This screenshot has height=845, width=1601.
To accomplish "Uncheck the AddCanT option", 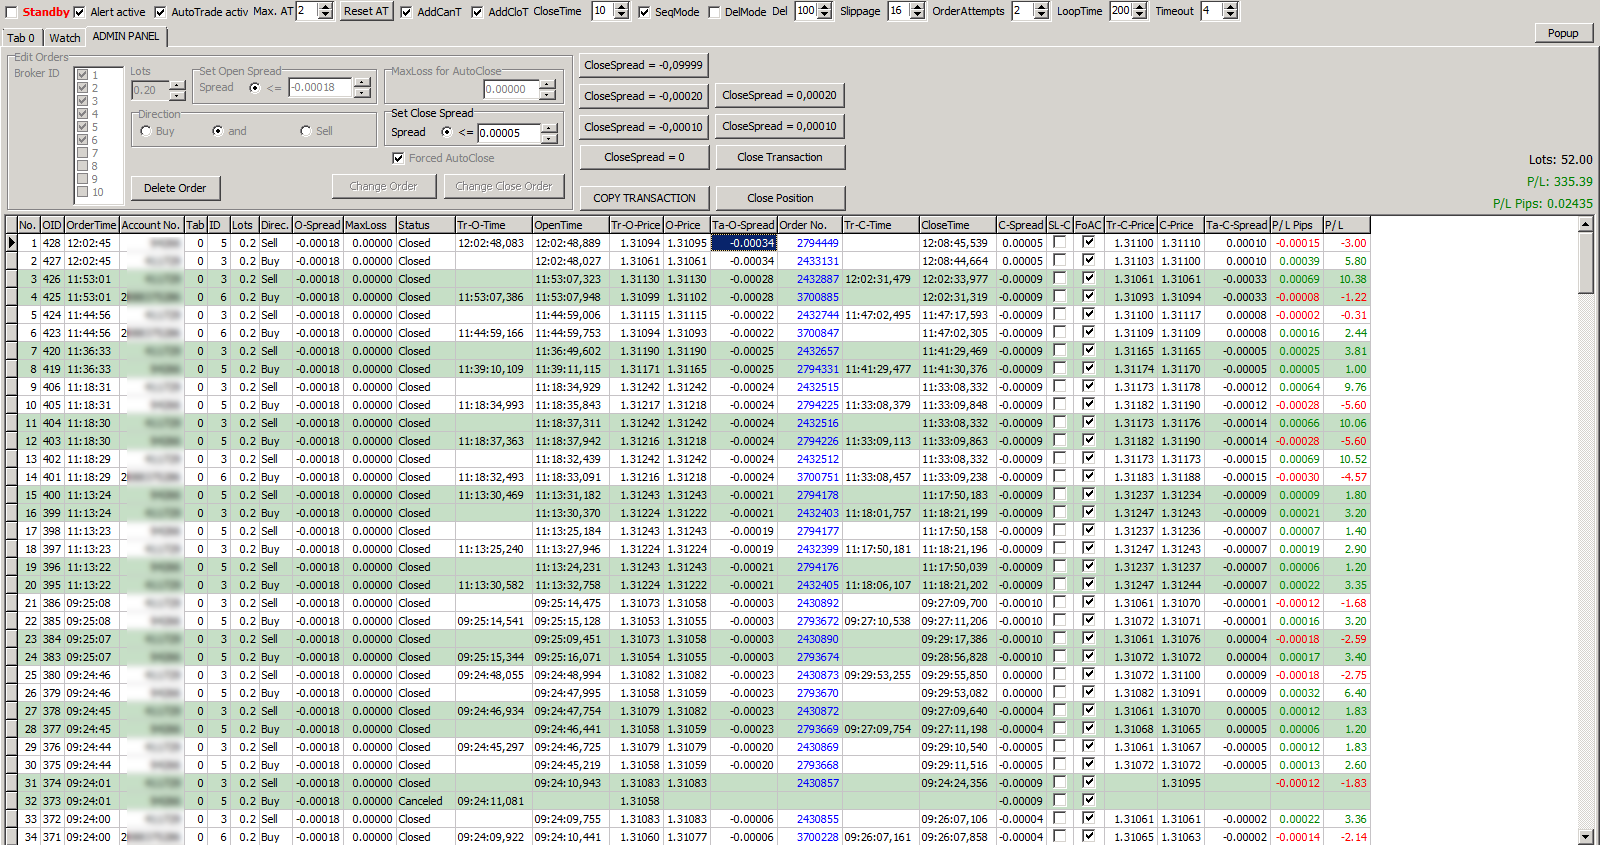I will pos(406,12).
